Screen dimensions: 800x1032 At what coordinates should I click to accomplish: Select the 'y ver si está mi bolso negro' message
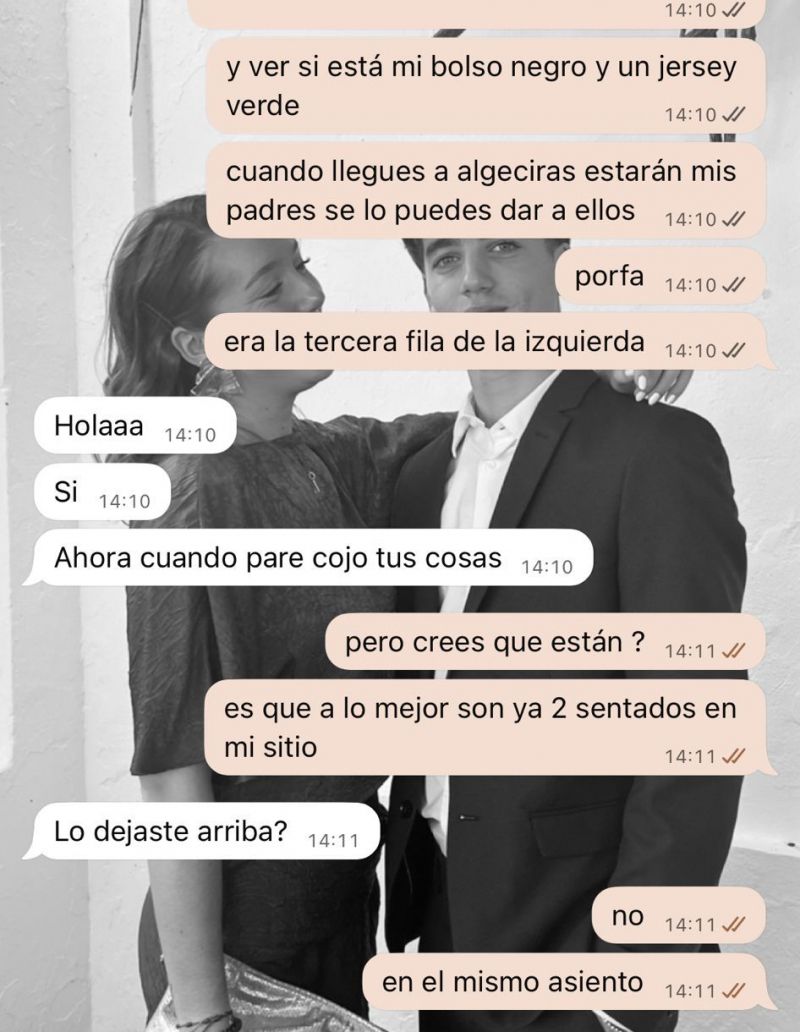tap(486, 86)
